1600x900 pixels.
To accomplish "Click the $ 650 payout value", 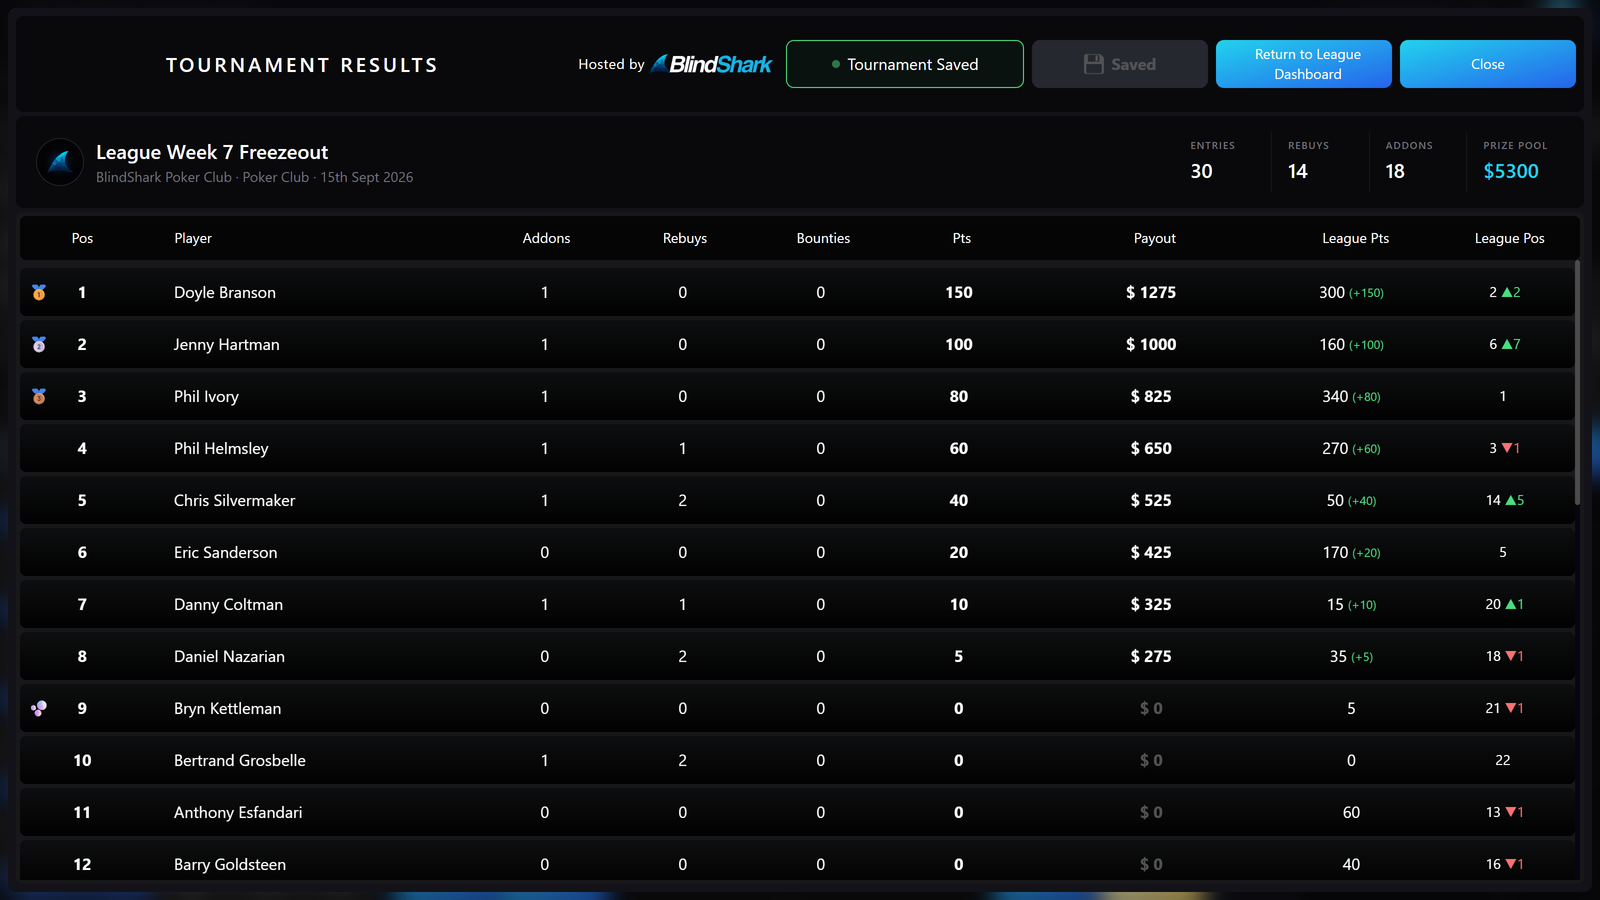I will [1151, 448].
